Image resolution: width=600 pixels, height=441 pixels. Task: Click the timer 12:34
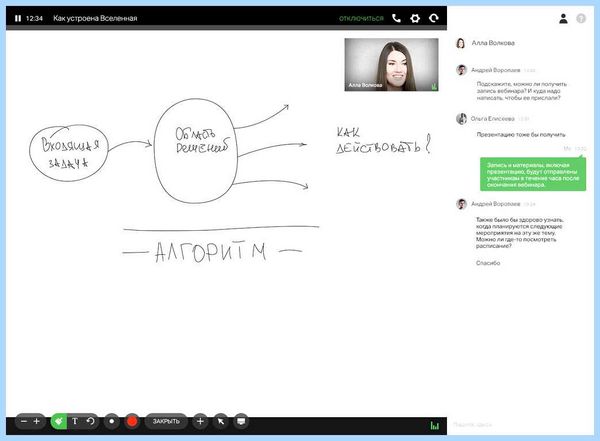(x=34, y=18)
